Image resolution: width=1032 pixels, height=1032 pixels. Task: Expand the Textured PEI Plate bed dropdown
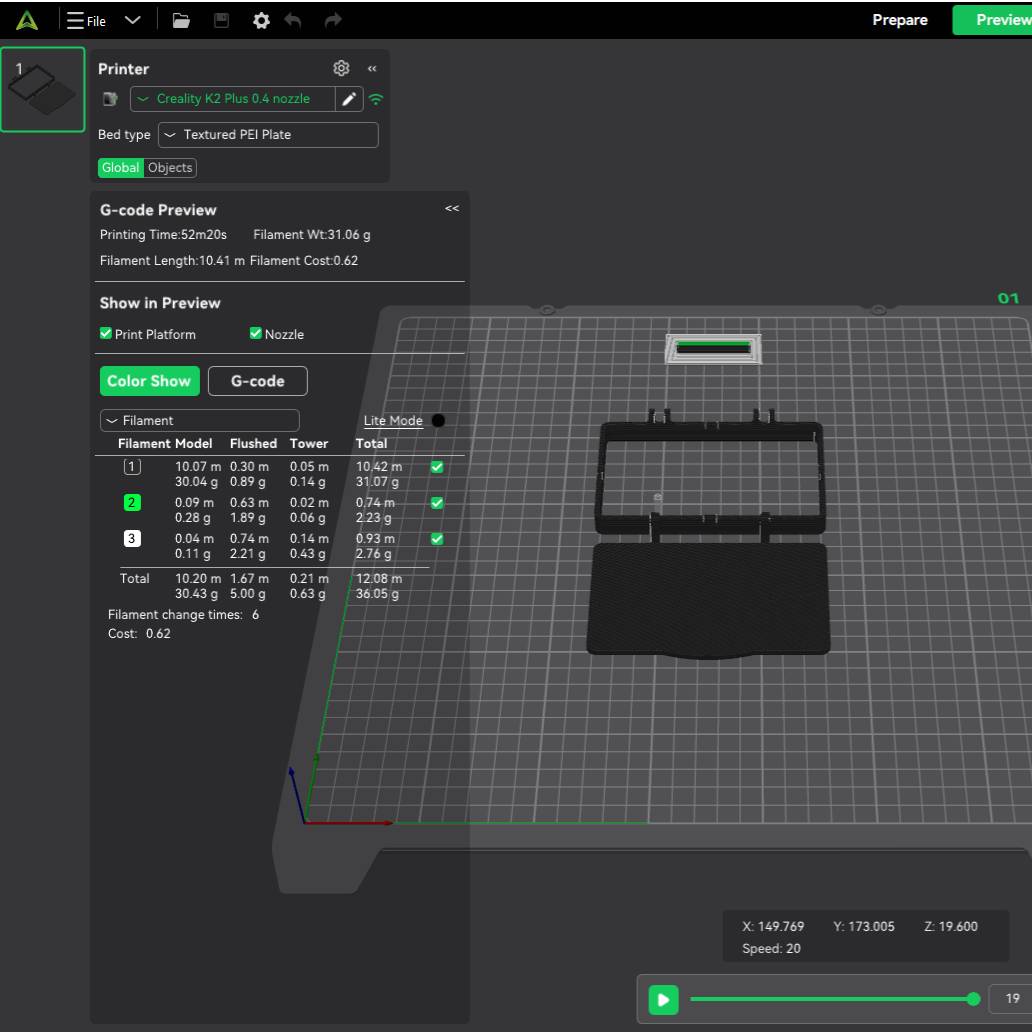coord(268,135)
